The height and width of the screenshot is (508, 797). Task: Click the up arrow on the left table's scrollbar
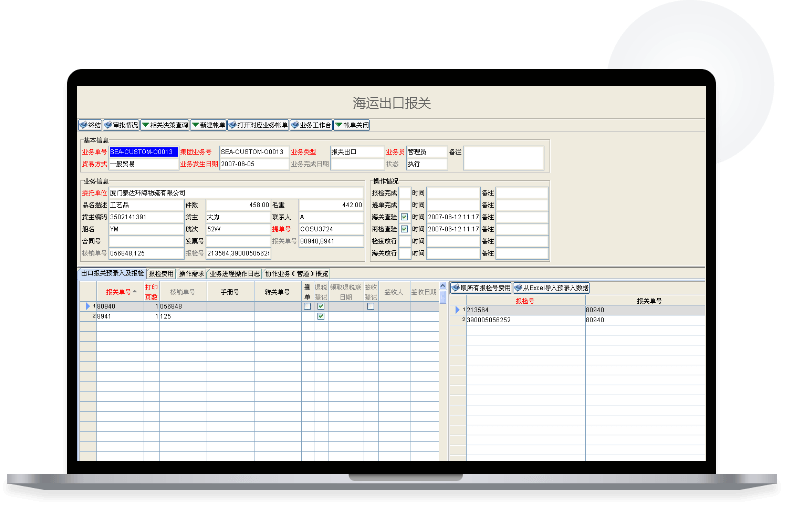tap(443, 286)
